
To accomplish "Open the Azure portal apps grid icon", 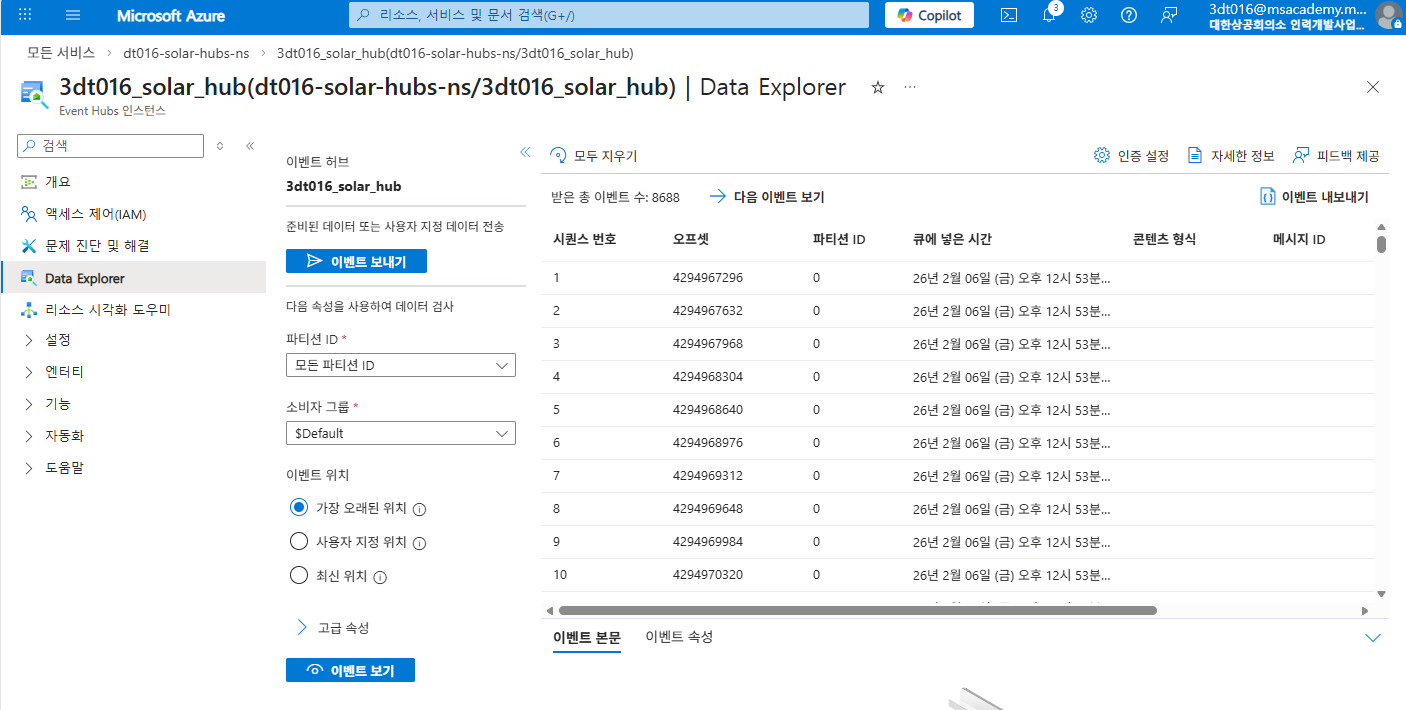I will 25,15.
